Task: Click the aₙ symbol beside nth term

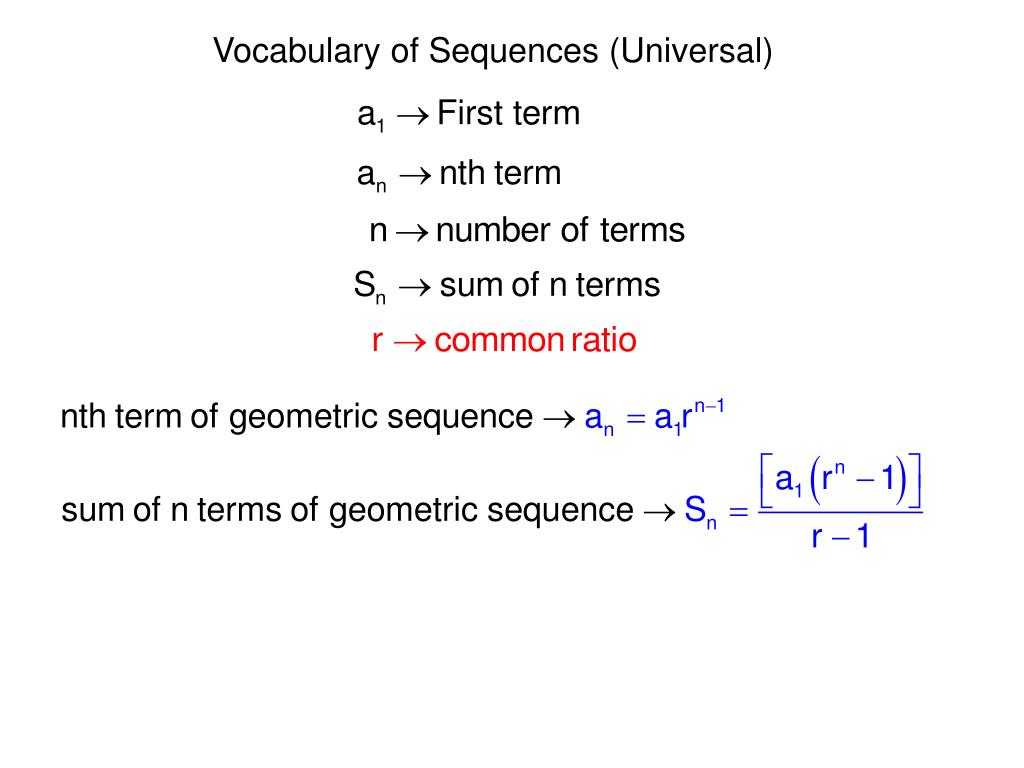Action: tap(372, 176)
